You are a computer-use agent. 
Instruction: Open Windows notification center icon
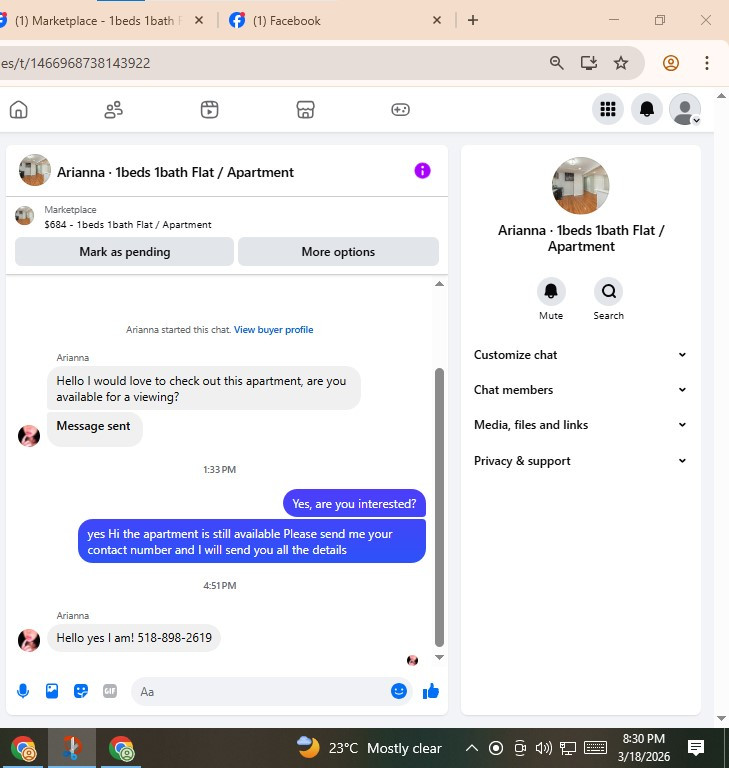click(696, 748)
